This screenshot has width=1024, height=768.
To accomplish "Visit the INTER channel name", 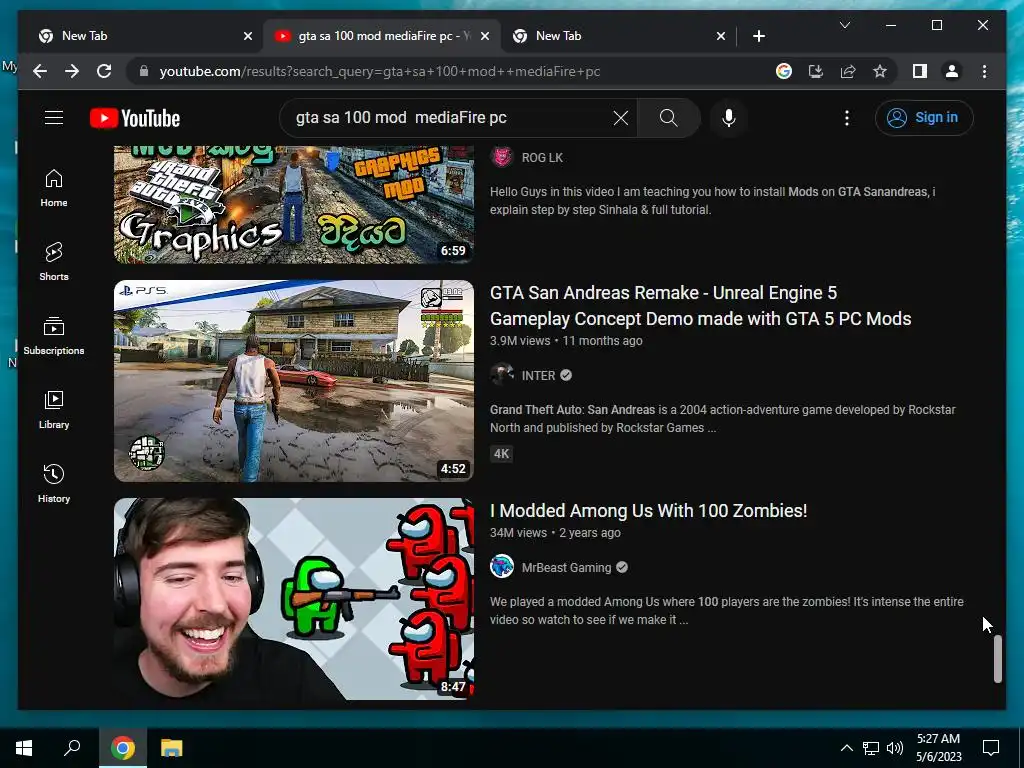I will 538,376.
